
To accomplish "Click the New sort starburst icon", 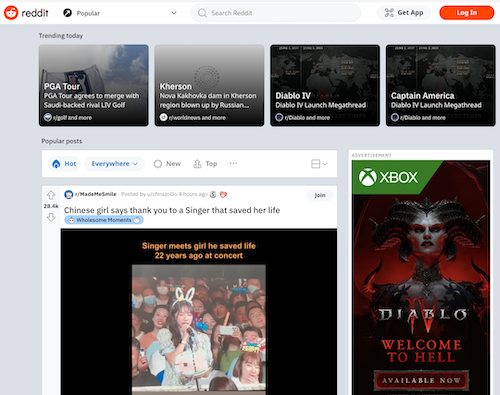I will (158, 164).
